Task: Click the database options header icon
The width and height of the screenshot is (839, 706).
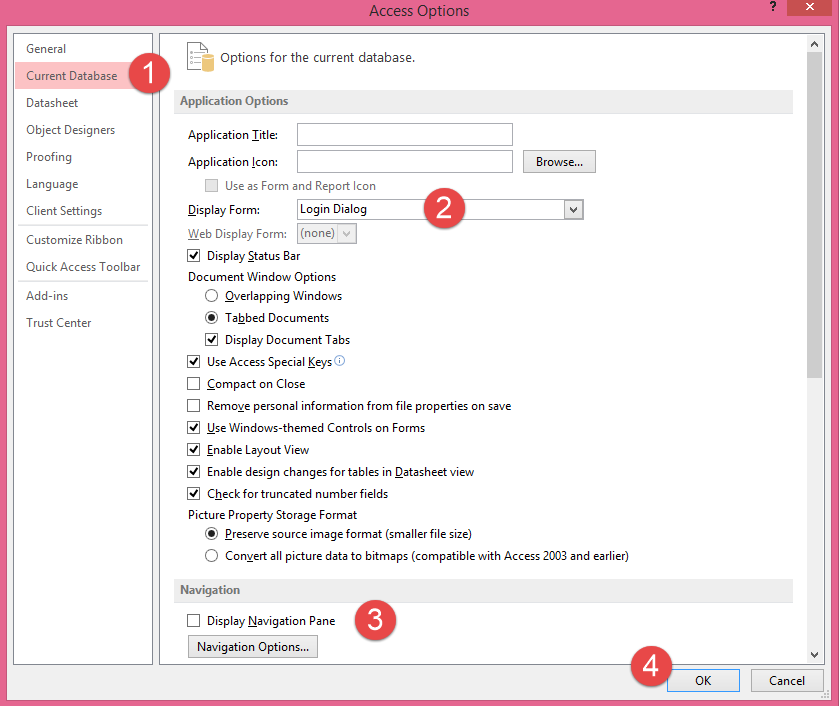Action: coord(200,57)
